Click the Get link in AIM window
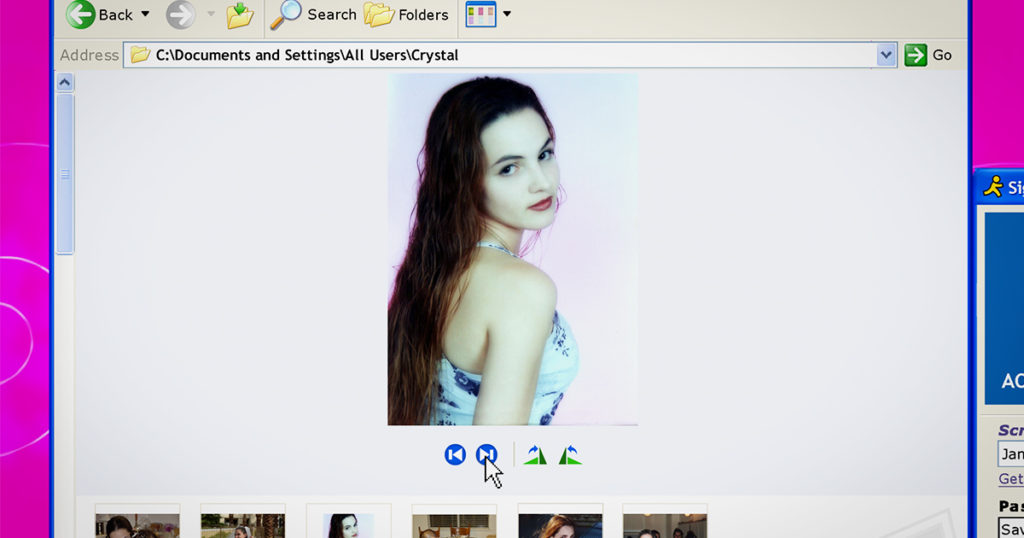 click(1011, 479)
